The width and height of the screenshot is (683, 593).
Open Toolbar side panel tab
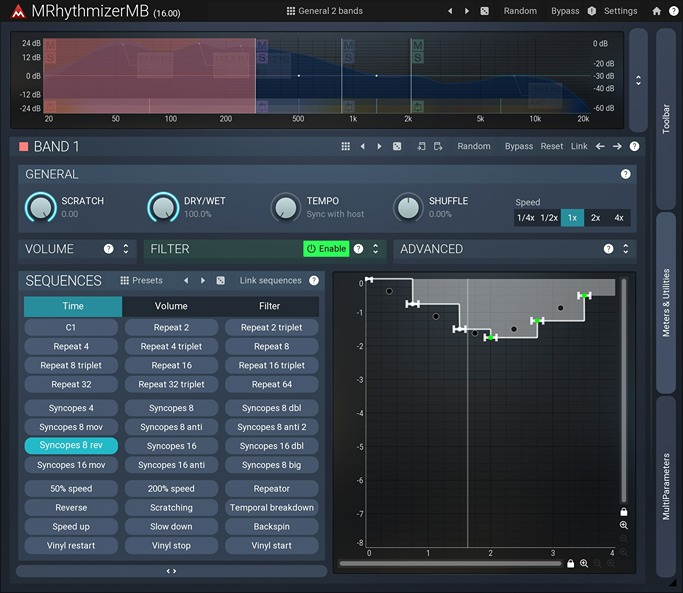666,119
